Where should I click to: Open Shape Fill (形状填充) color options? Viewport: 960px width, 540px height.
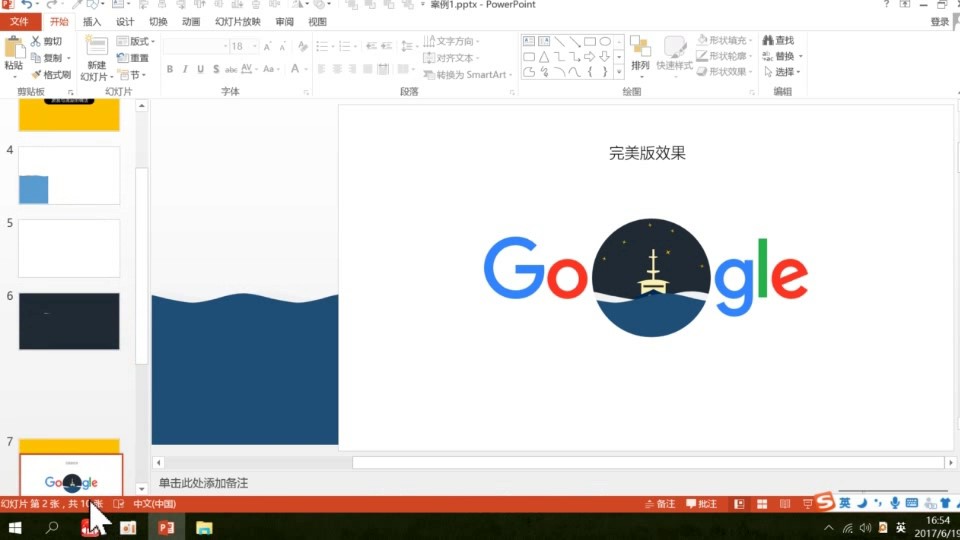724,40
